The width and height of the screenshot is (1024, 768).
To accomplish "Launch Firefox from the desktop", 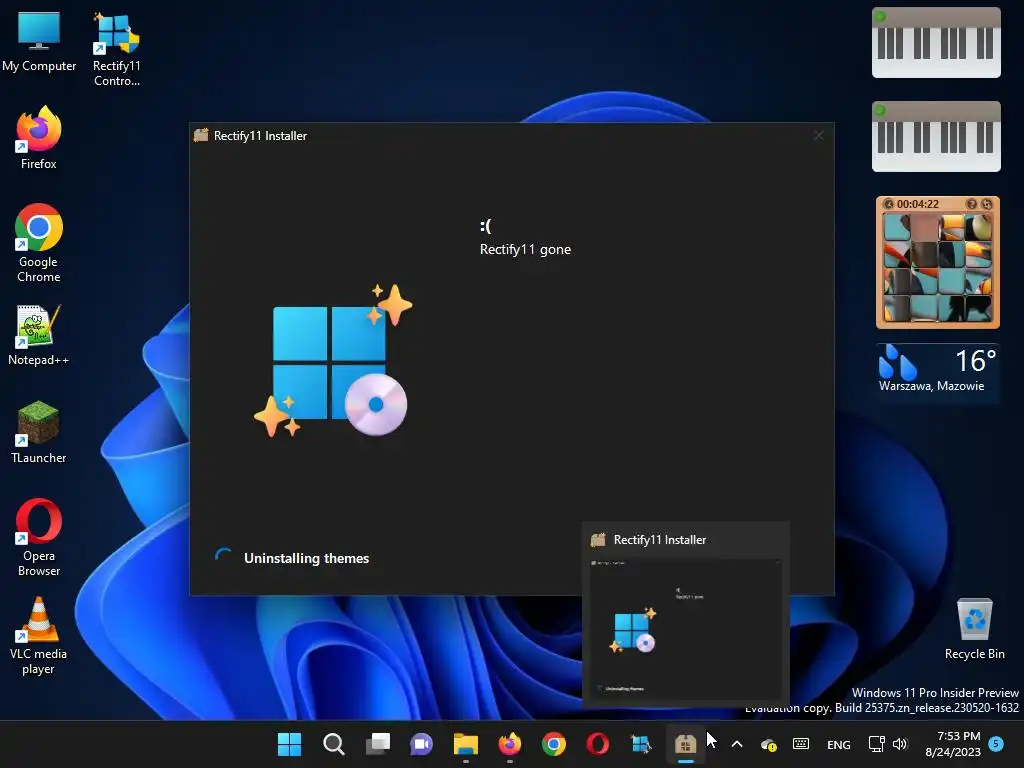I will pos(39,138).
